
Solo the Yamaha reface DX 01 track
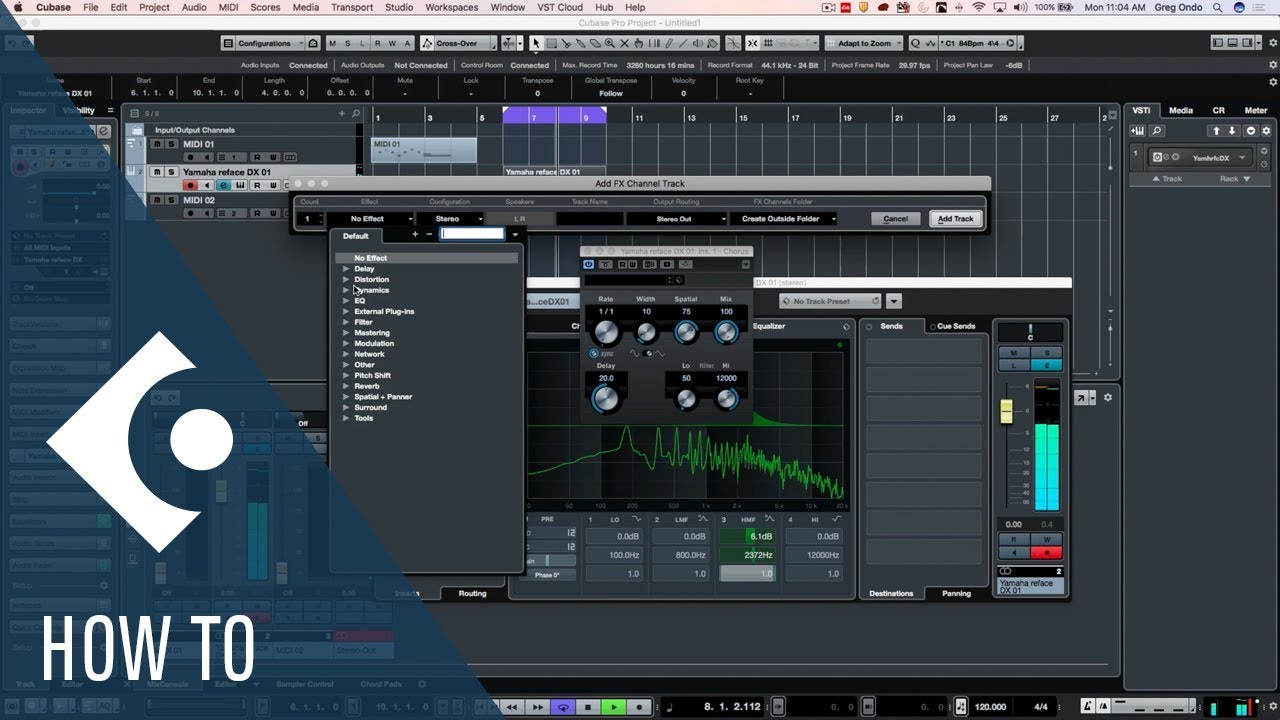(x=171, y=172)
